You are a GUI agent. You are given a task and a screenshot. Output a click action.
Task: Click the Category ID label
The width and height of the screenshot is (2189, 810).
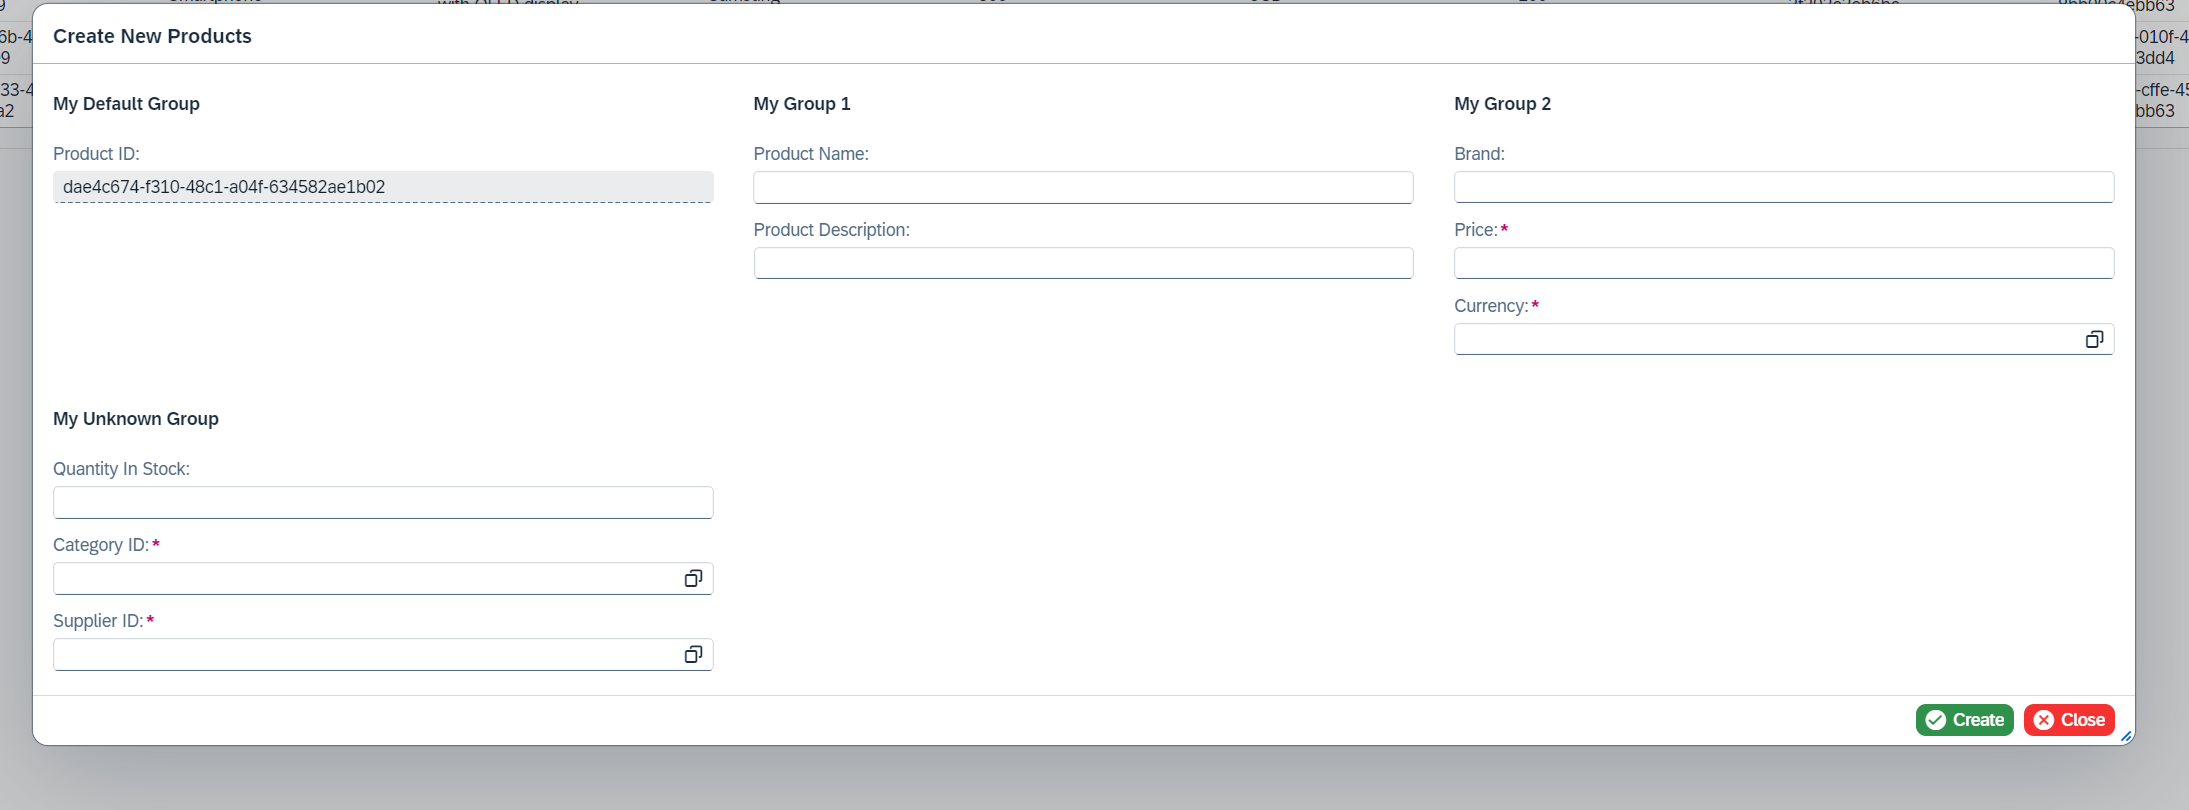[101, 545]
